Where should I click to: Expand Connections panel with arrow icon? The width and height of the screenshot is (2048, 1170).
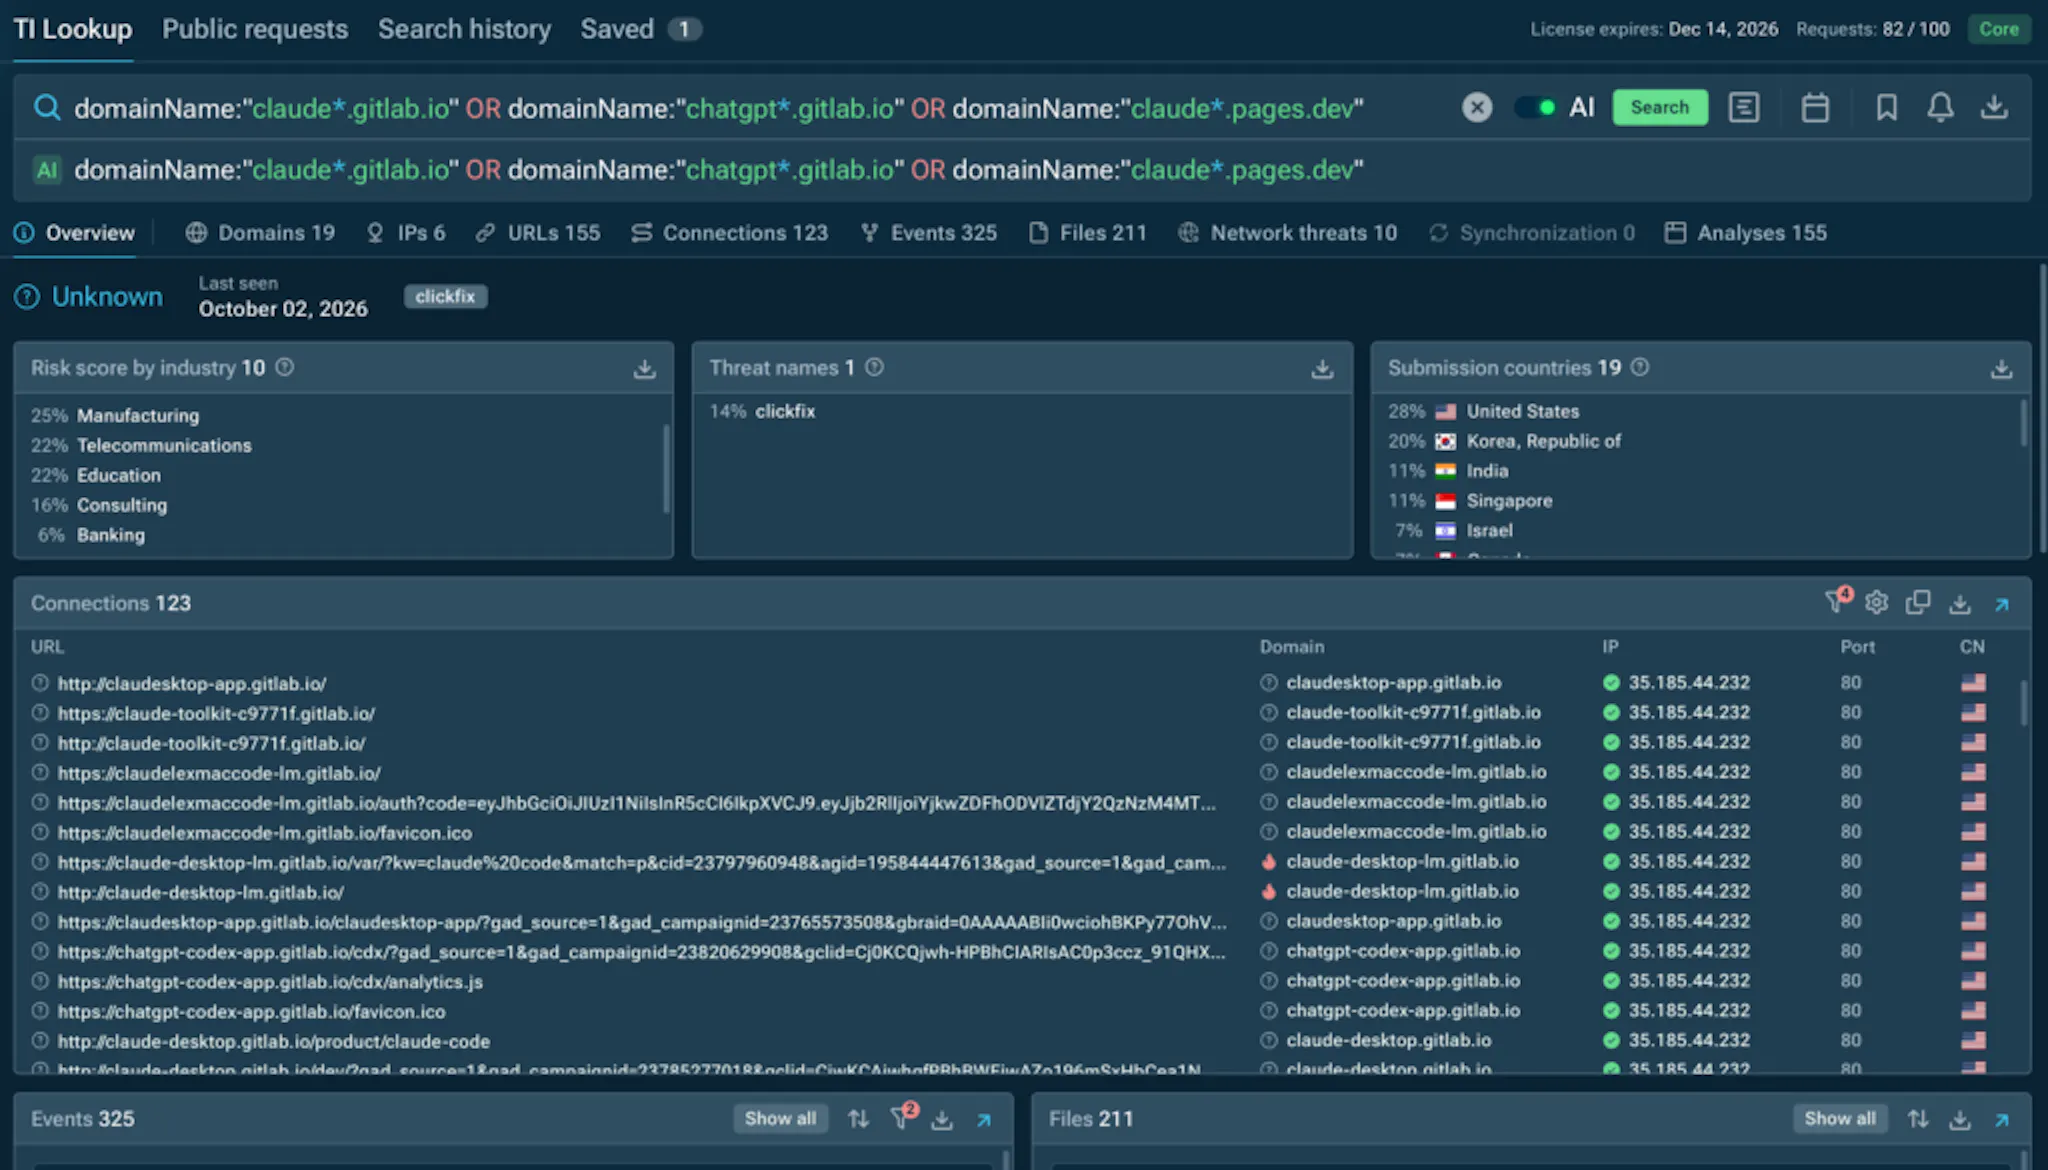tap(2002, 604)
